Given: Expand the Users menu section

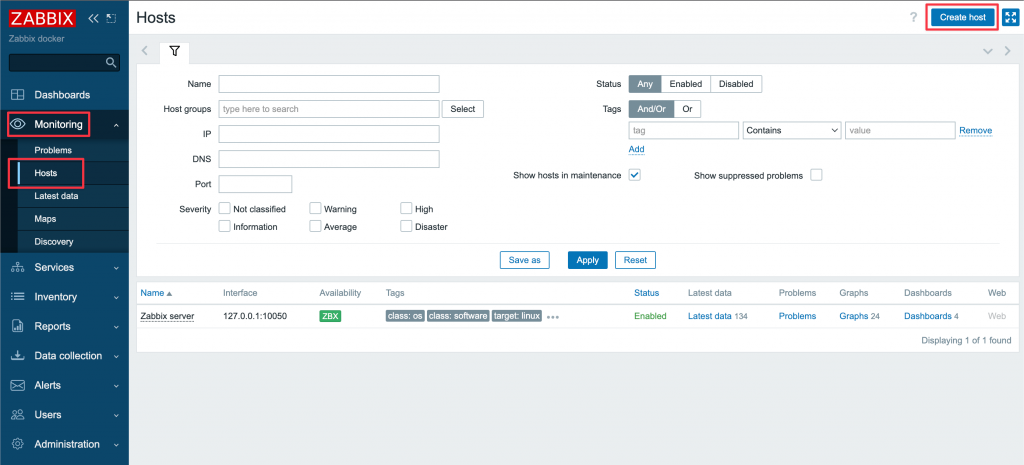Looking at the screenshot, I should point(116,415).
